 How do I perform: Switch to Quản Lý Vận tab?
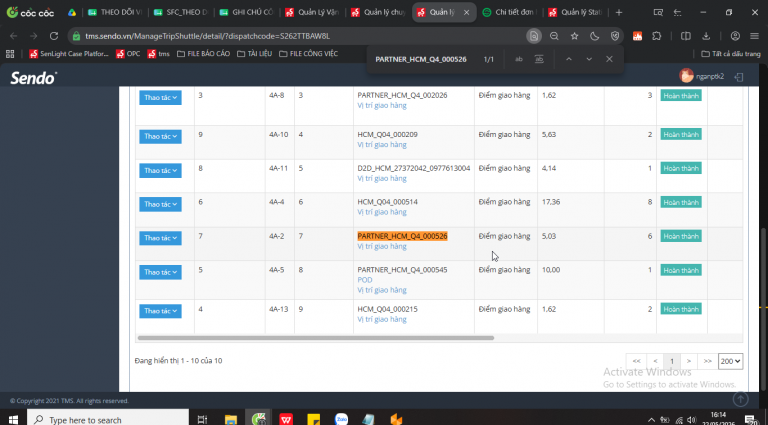click(x=312, y=13)
